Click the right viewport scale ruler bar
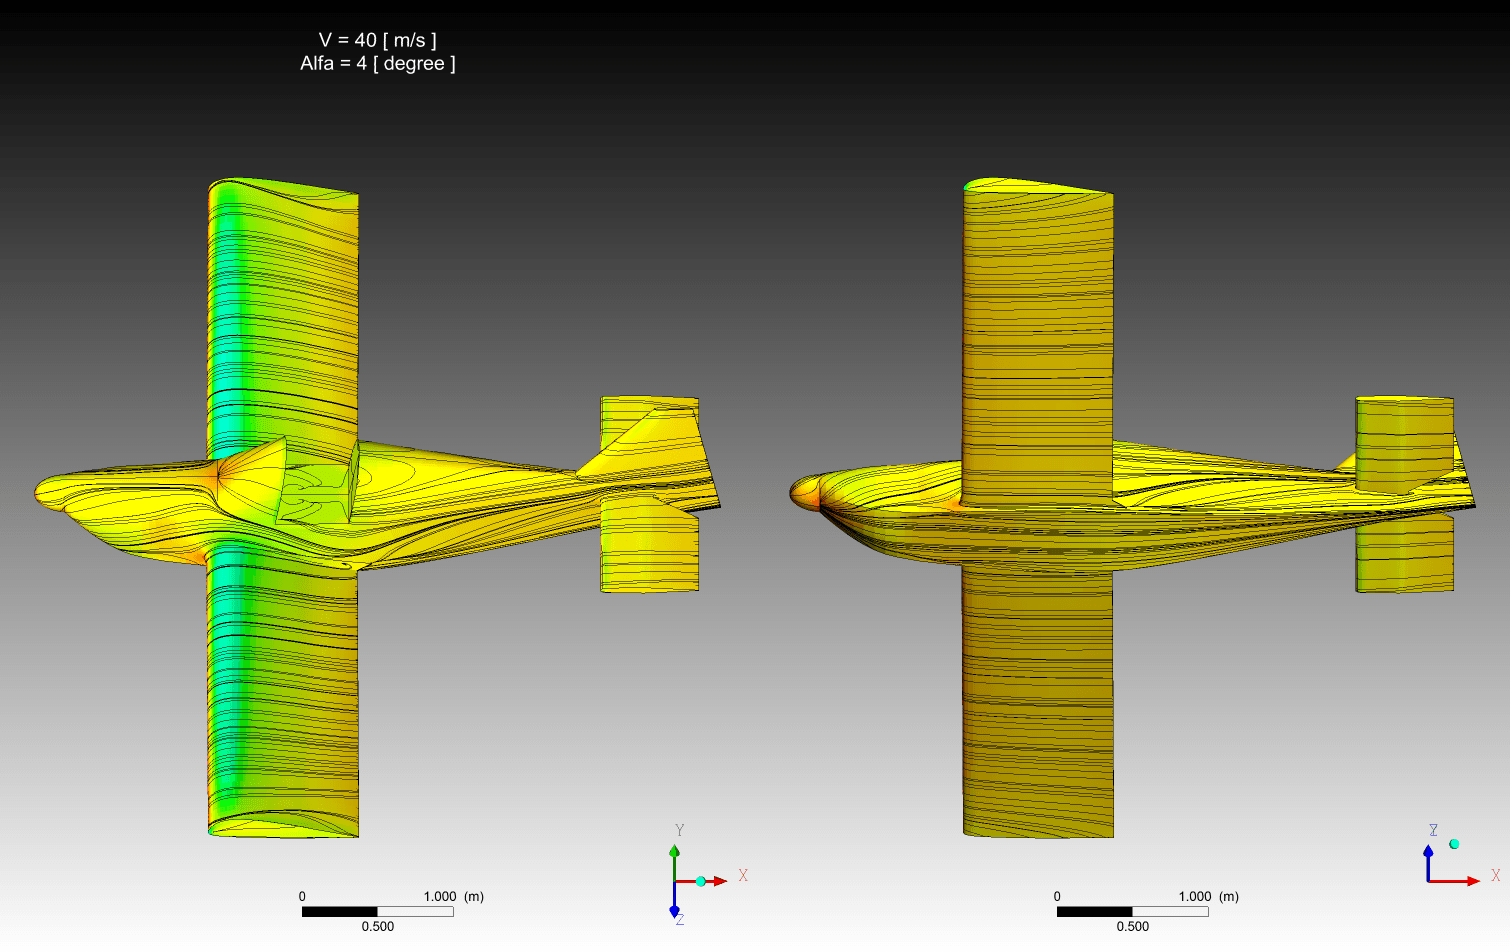The image size is (1510, 952). coord(1132,911)
